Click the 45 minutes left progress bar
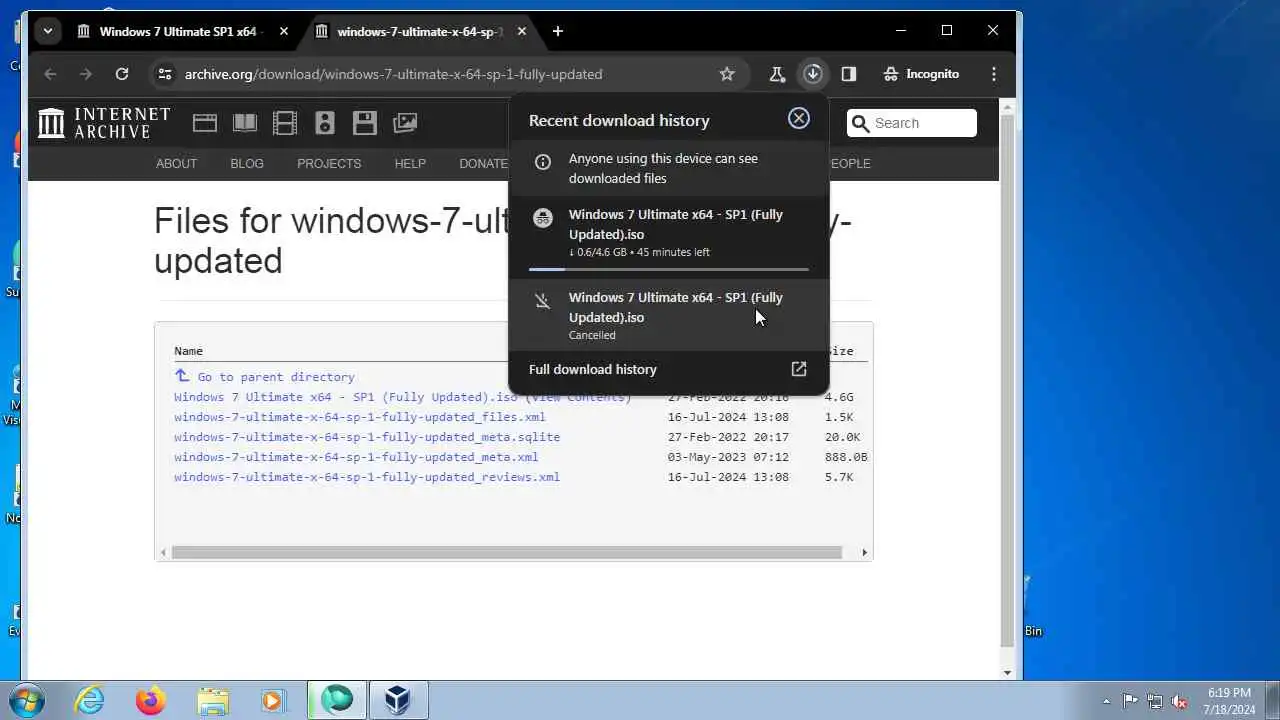Viewport: 1280px width, 720px height. pos(669,269)
